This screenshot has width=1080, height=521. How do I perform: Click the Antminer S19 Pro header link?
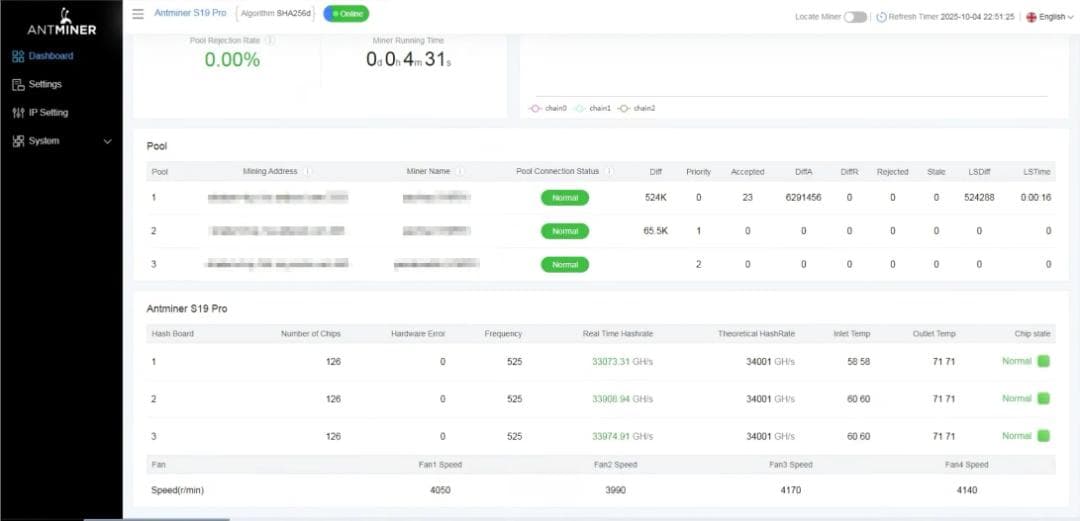pyautogui.click(x=190, y=14)
